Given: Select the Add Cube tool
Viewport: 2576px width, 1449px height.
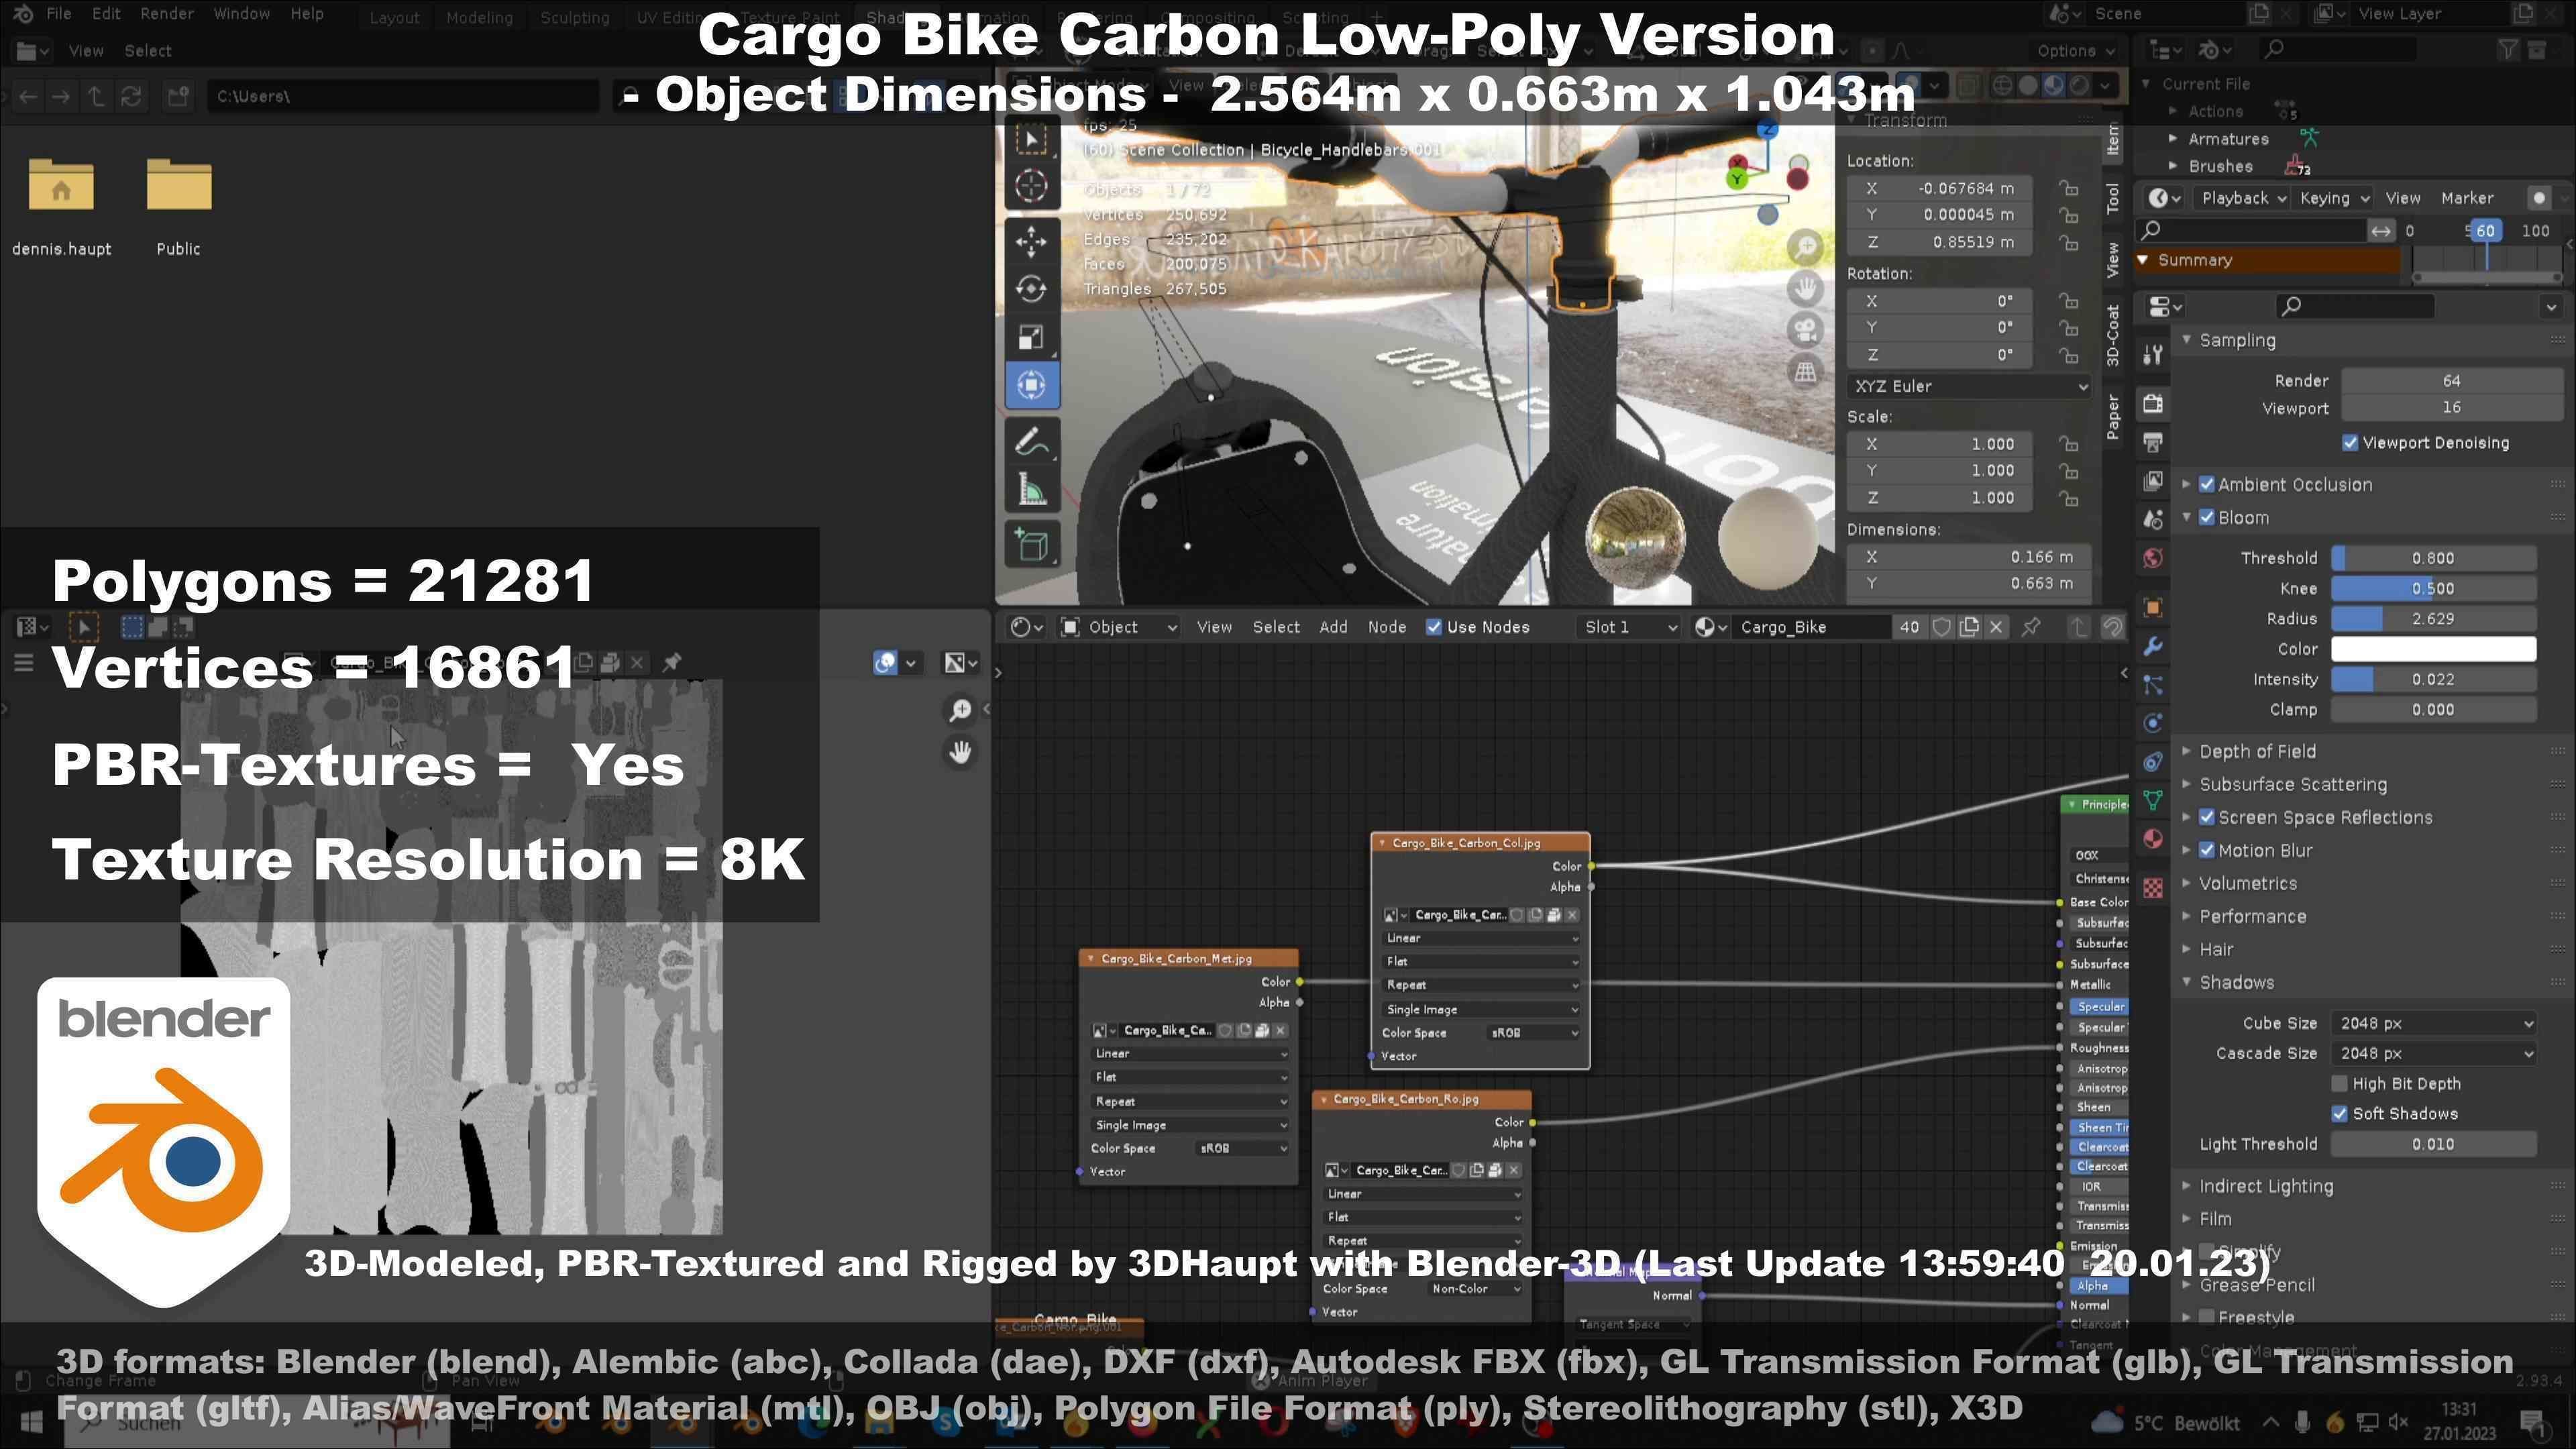Looking at the screenshot, I should 1031,545.
